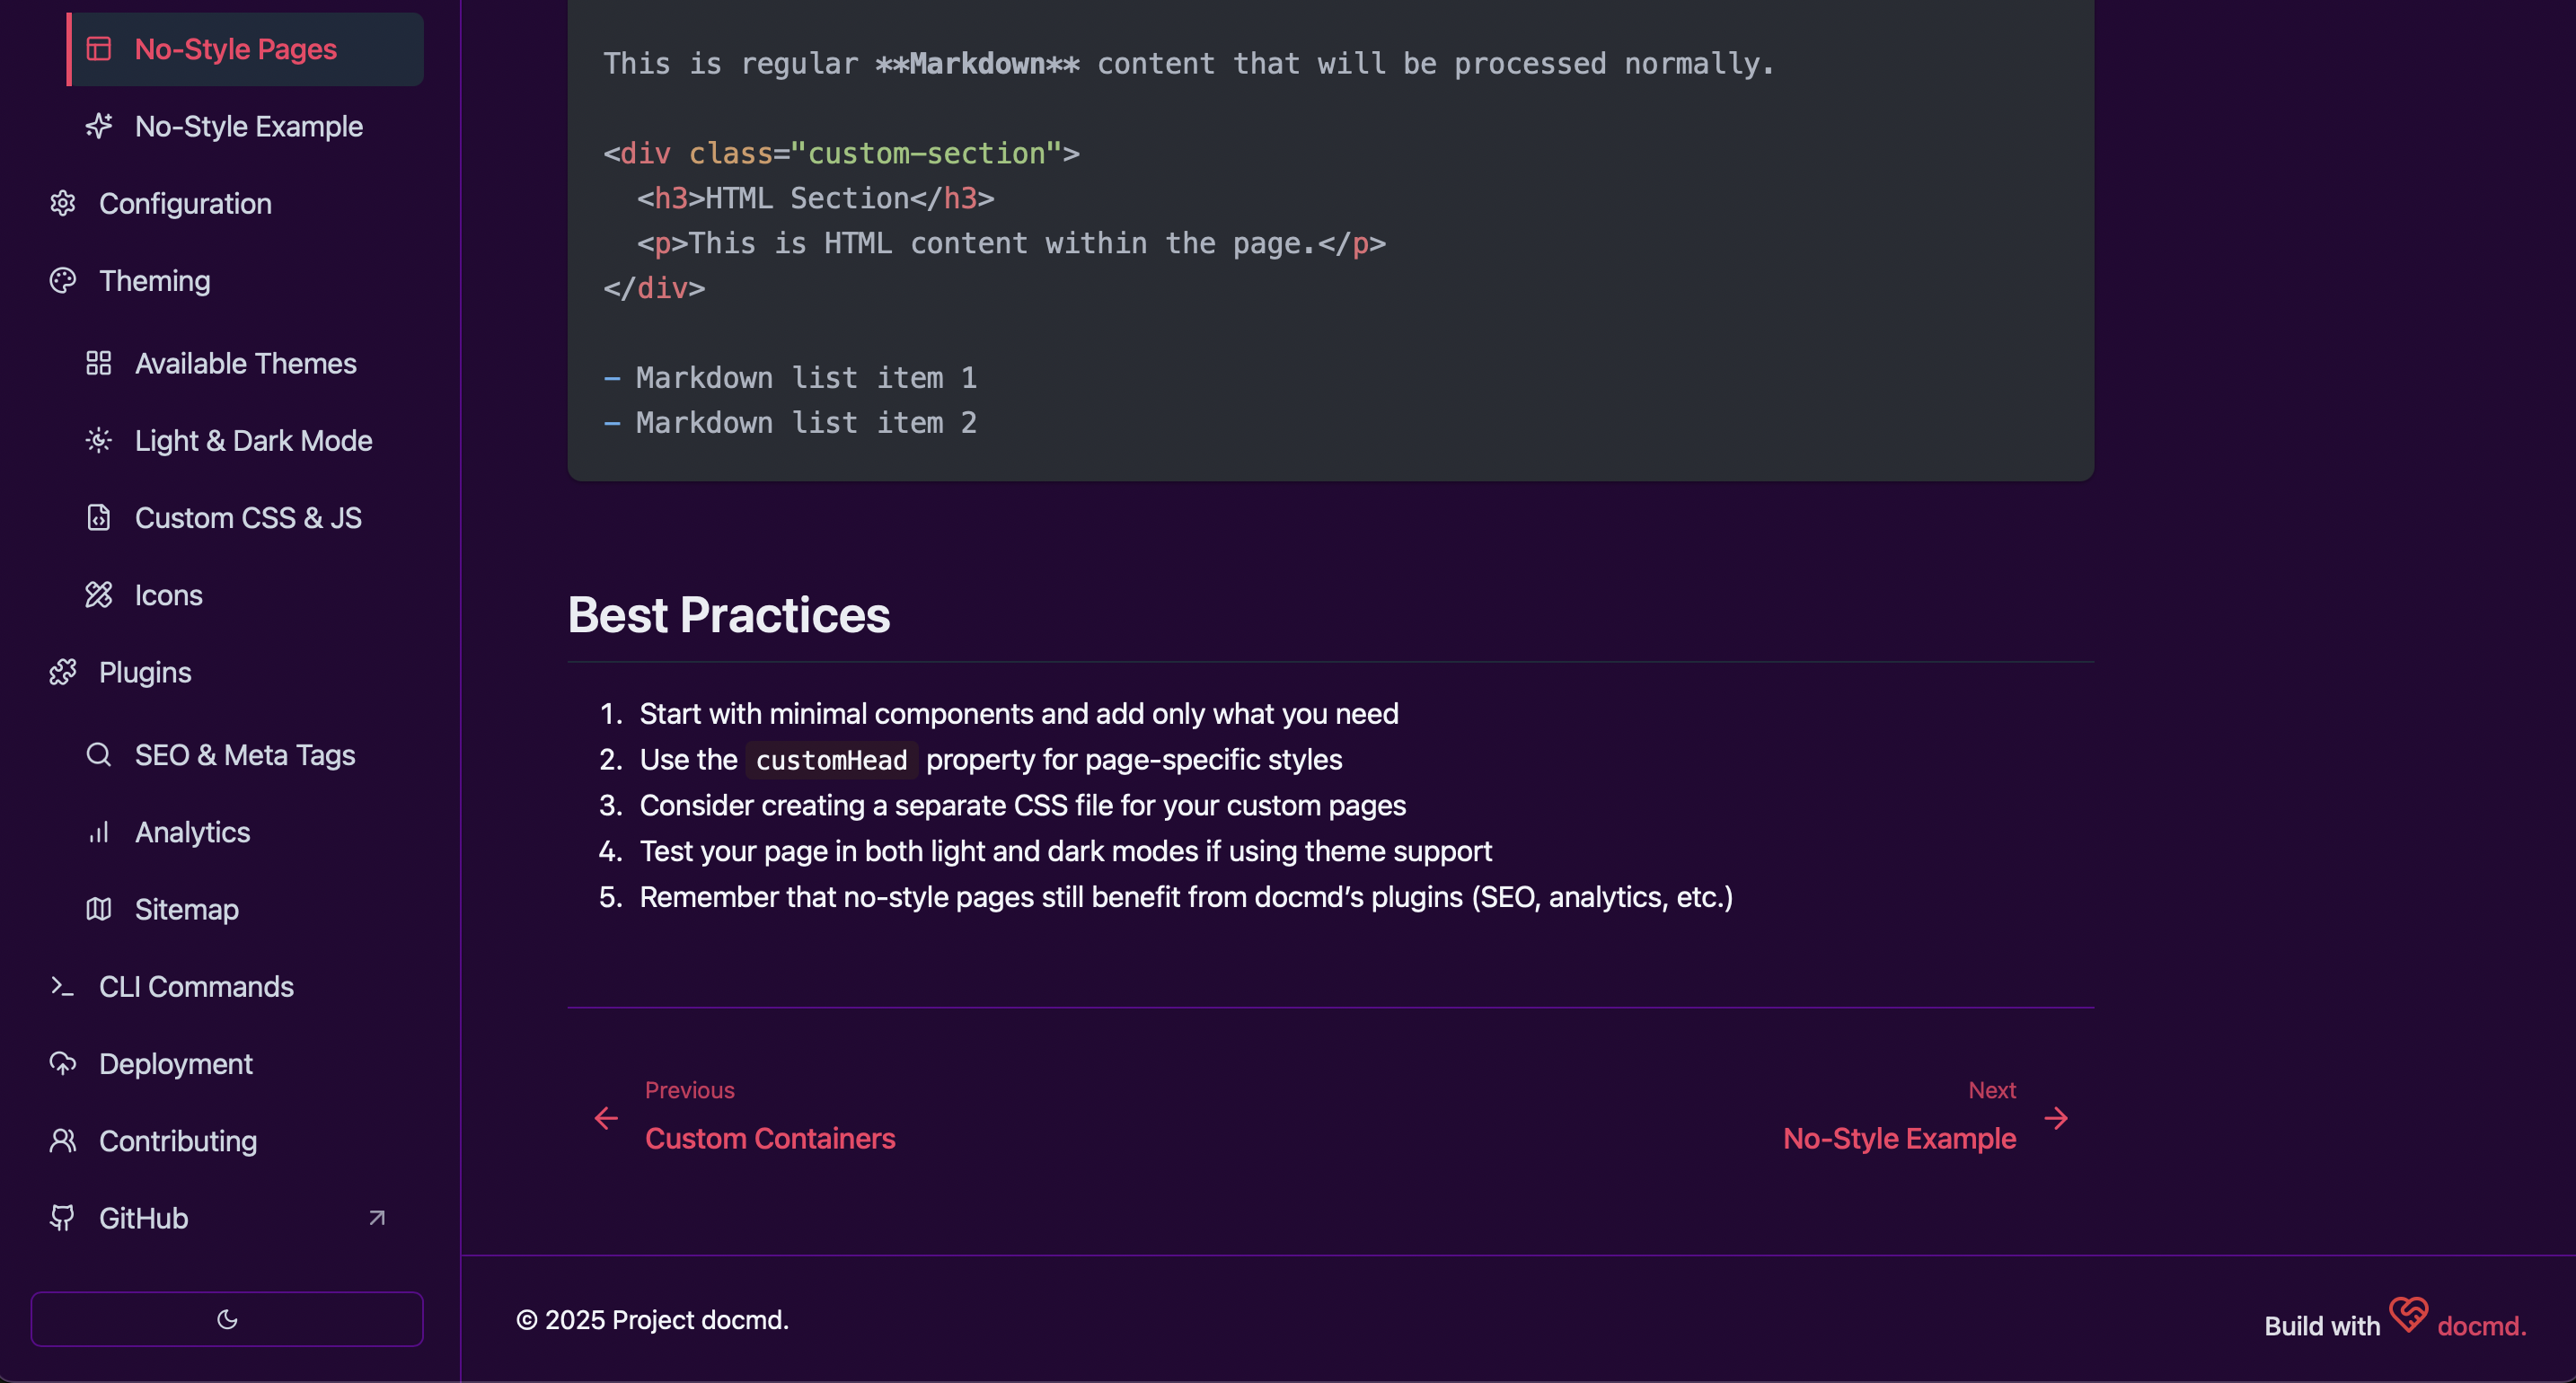Open the Deployment page

pos(227,1063)
